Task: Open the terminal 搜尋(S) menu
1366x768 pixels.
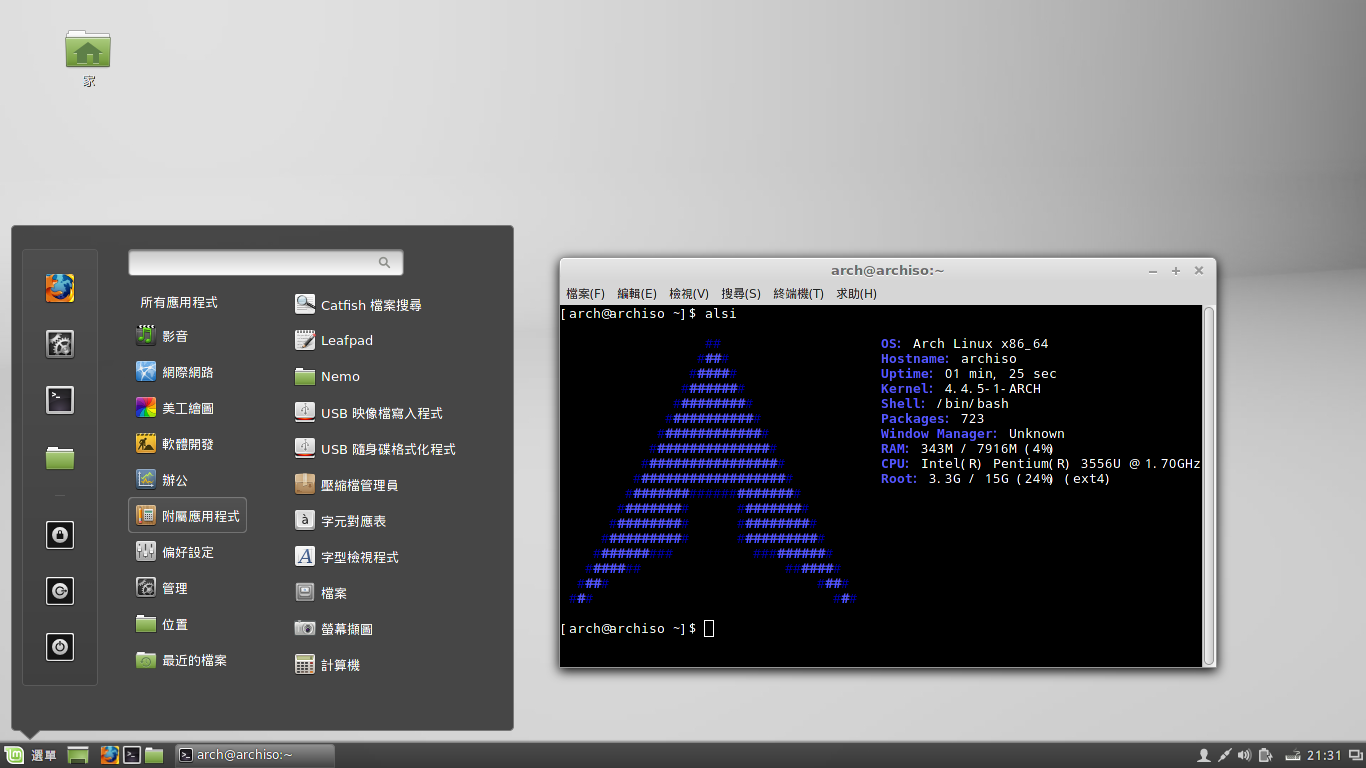Action: [741, 293]
